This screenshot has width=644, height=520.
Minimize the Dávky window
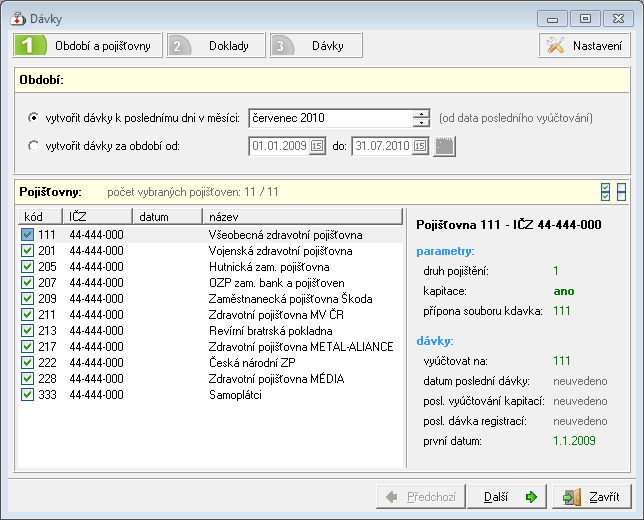552,19
